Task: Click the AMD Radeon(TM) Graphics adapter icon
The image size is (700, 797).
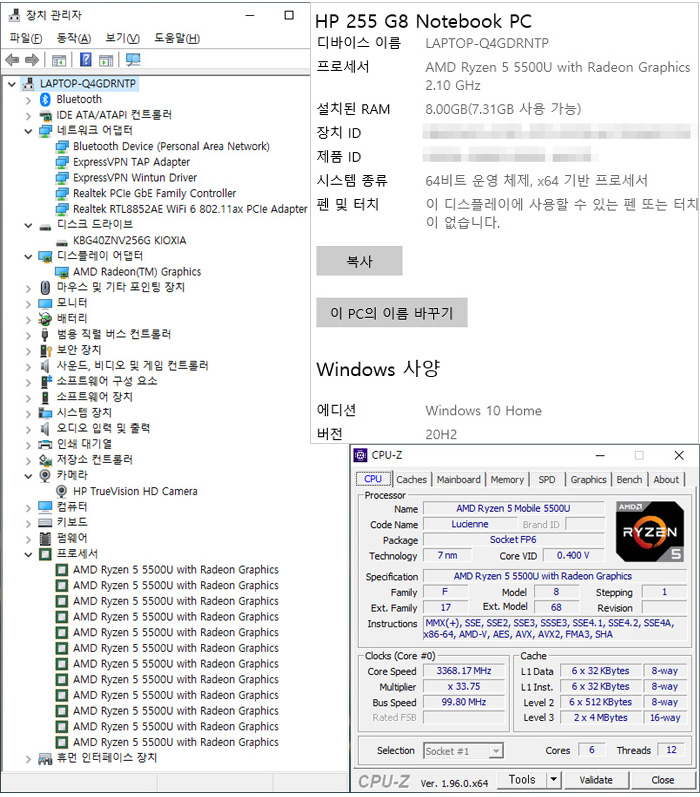Action: (62, 272)
